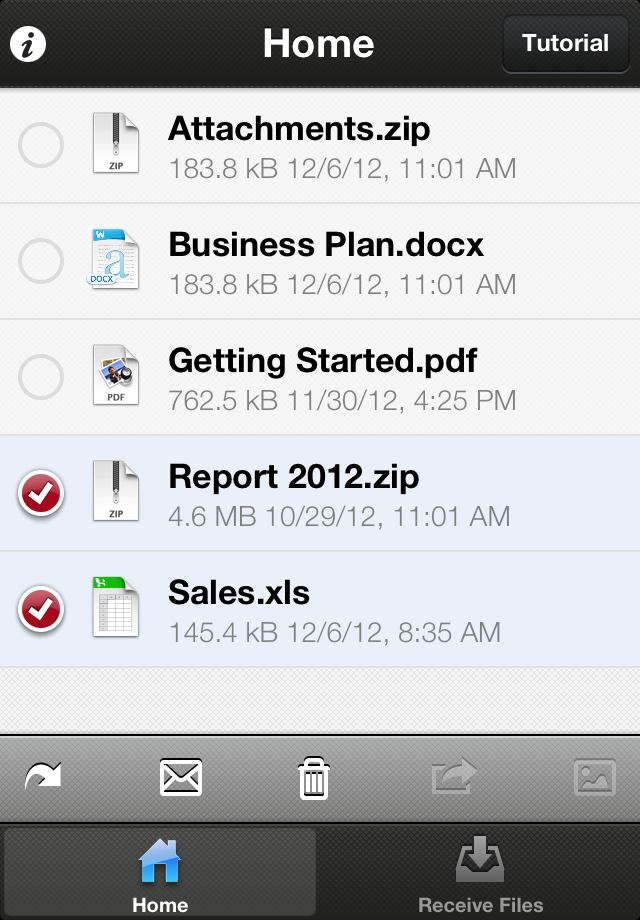Select the Business Plan.docx checkbox circle
The height and width of the screenshot is (920, 640).
[40, 261]
